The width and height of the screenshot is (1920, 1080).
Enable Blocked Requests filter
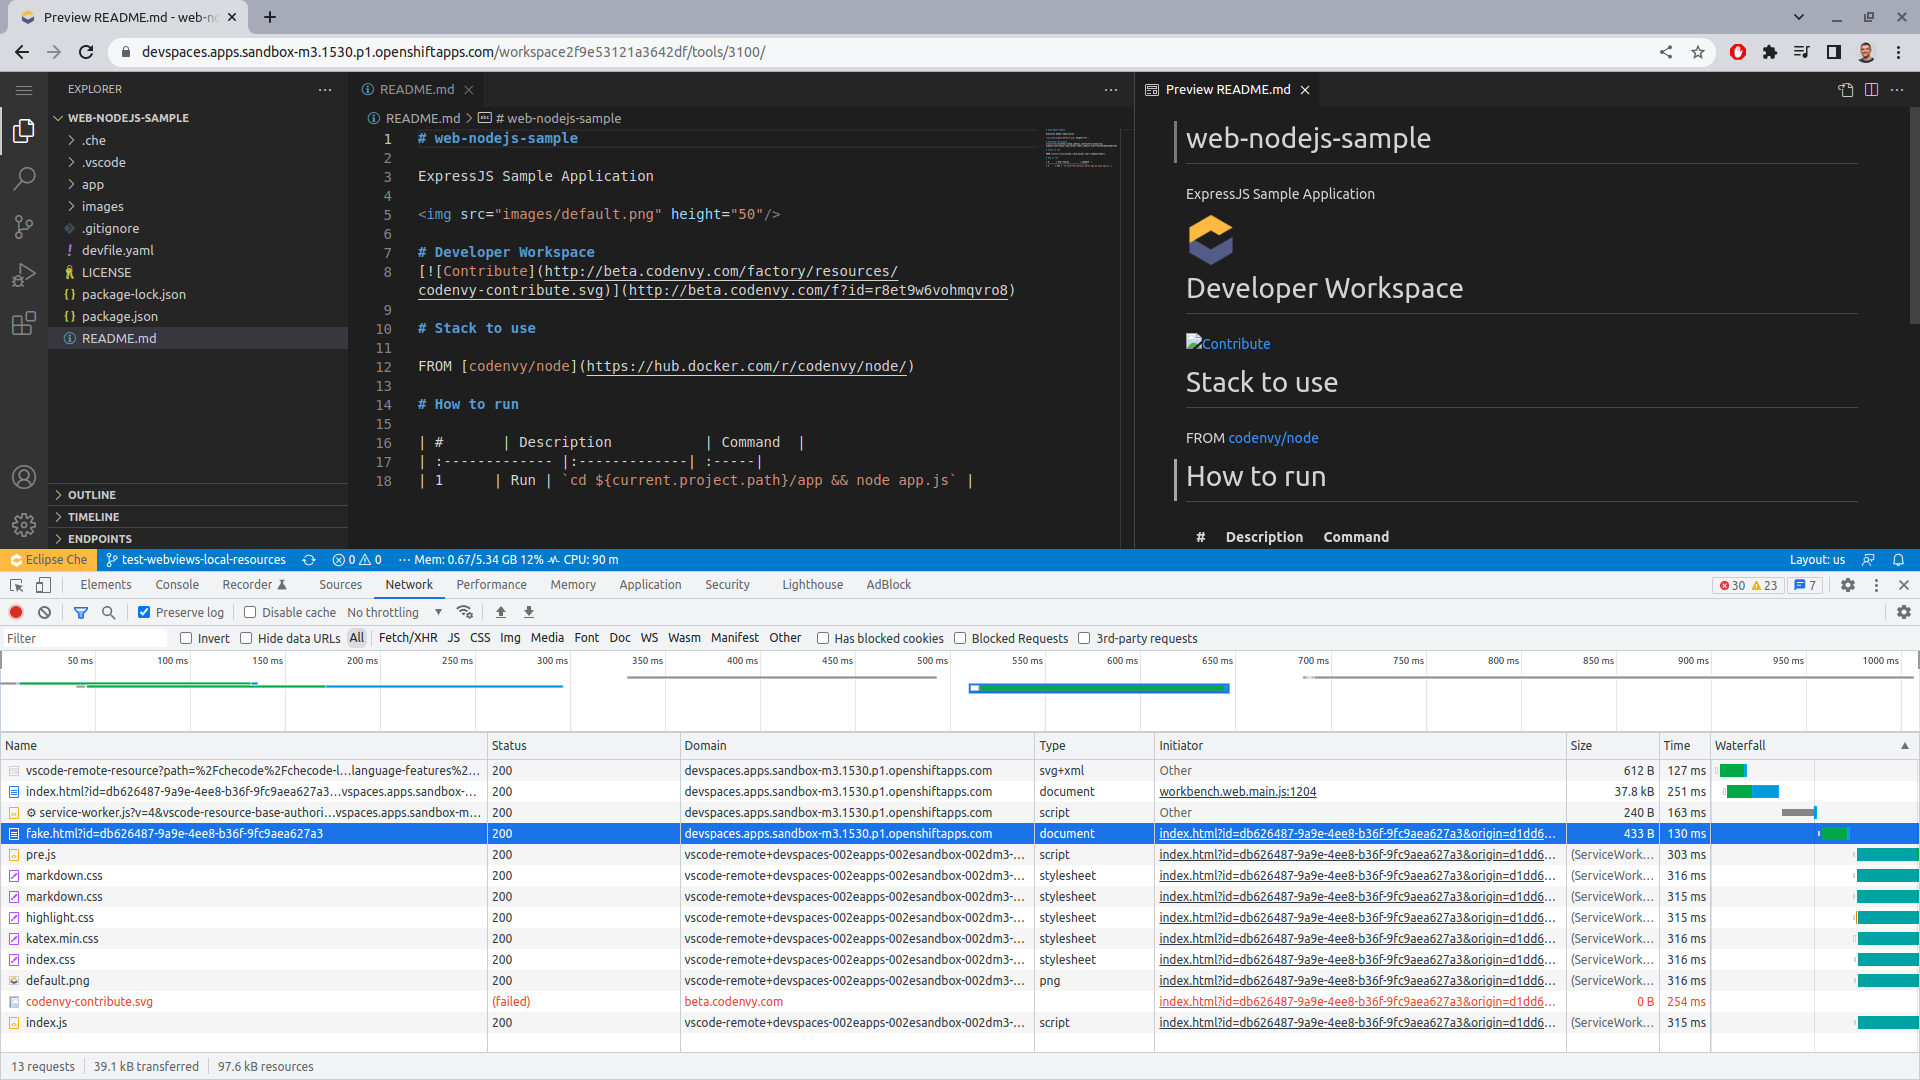point(960,639)
